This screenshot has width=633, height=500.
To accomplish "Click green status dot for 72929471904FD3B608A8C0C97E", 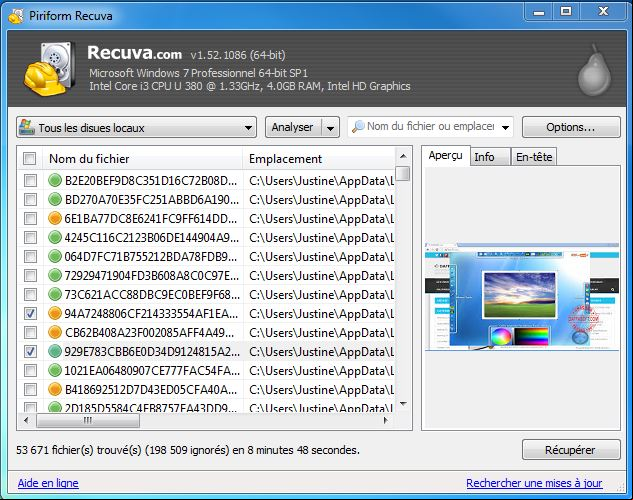I will 54,275.
